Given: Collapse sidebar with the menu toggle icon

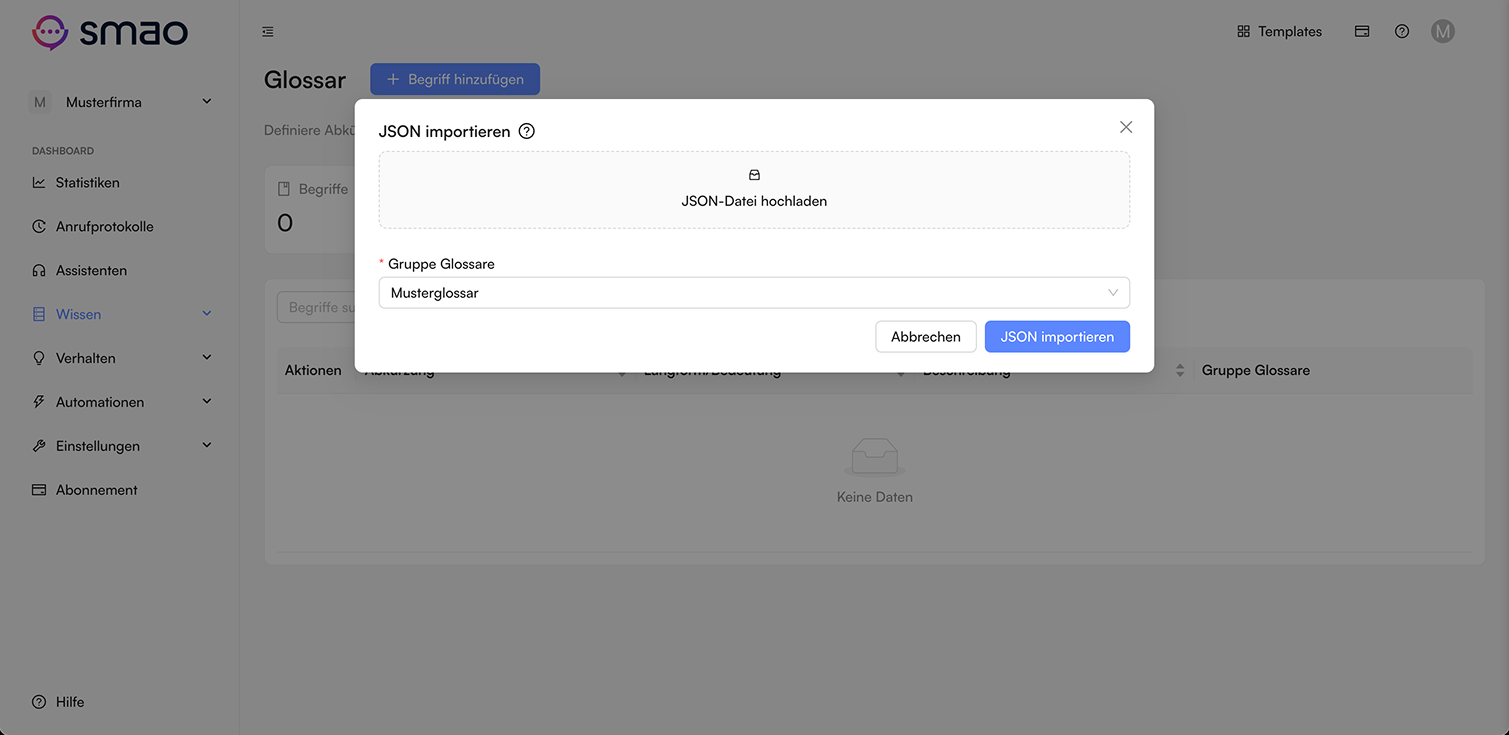Looking at the screenshot, I should pyautogui.click(x=268, y=32).
